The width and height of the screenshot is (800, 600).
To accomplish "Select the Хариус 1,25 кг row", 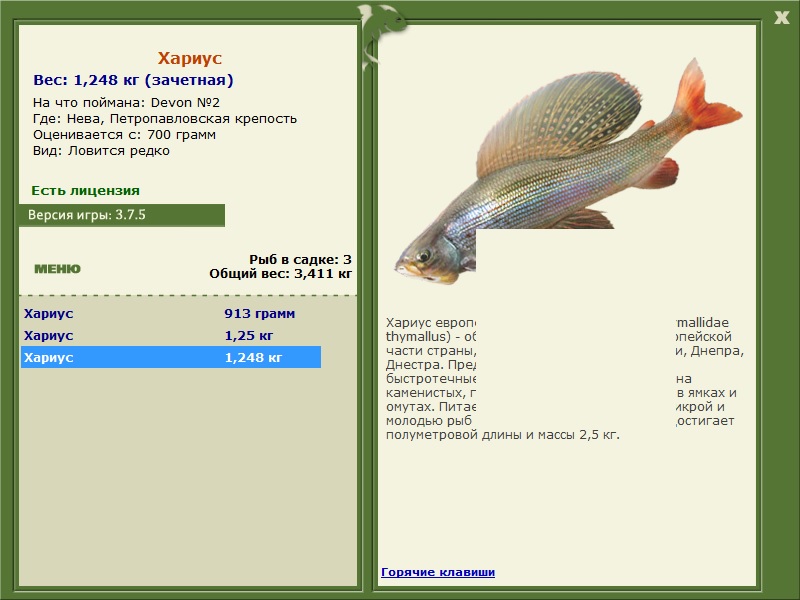I will click(x=171, y=335).
